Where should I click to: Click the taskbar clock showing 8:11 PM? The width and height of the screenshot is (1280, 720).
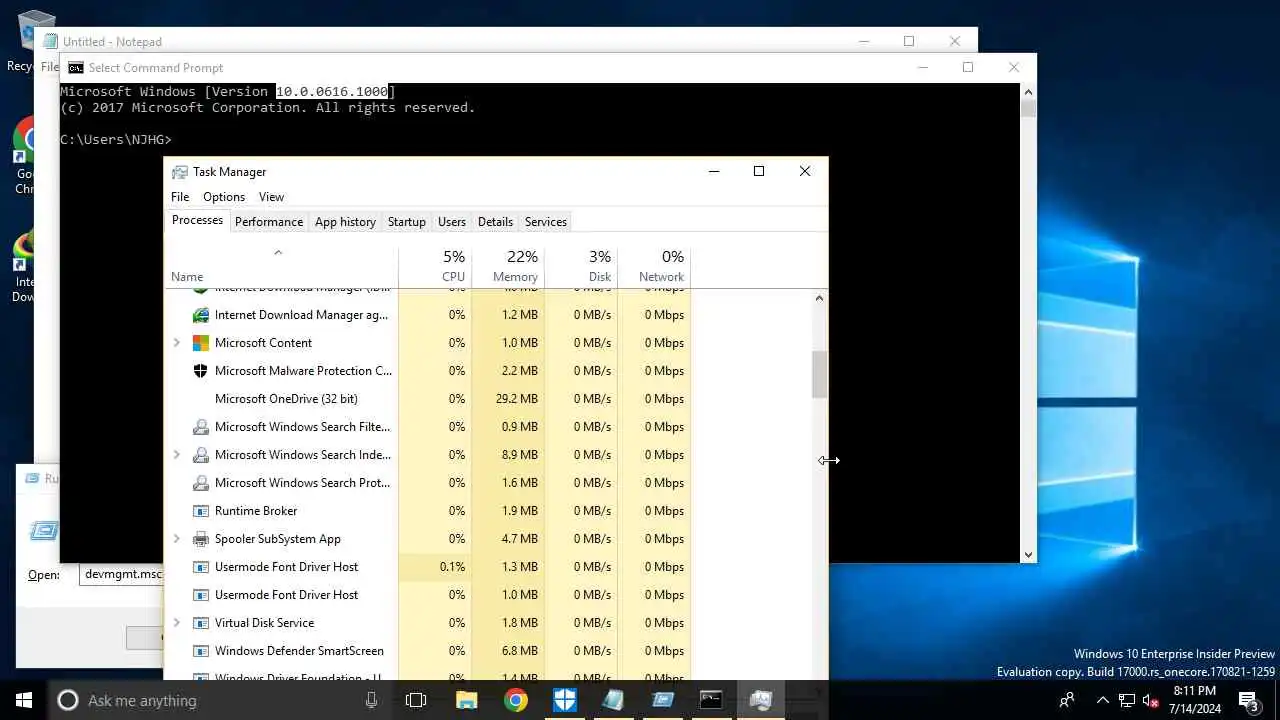[x=1194, y=700]
